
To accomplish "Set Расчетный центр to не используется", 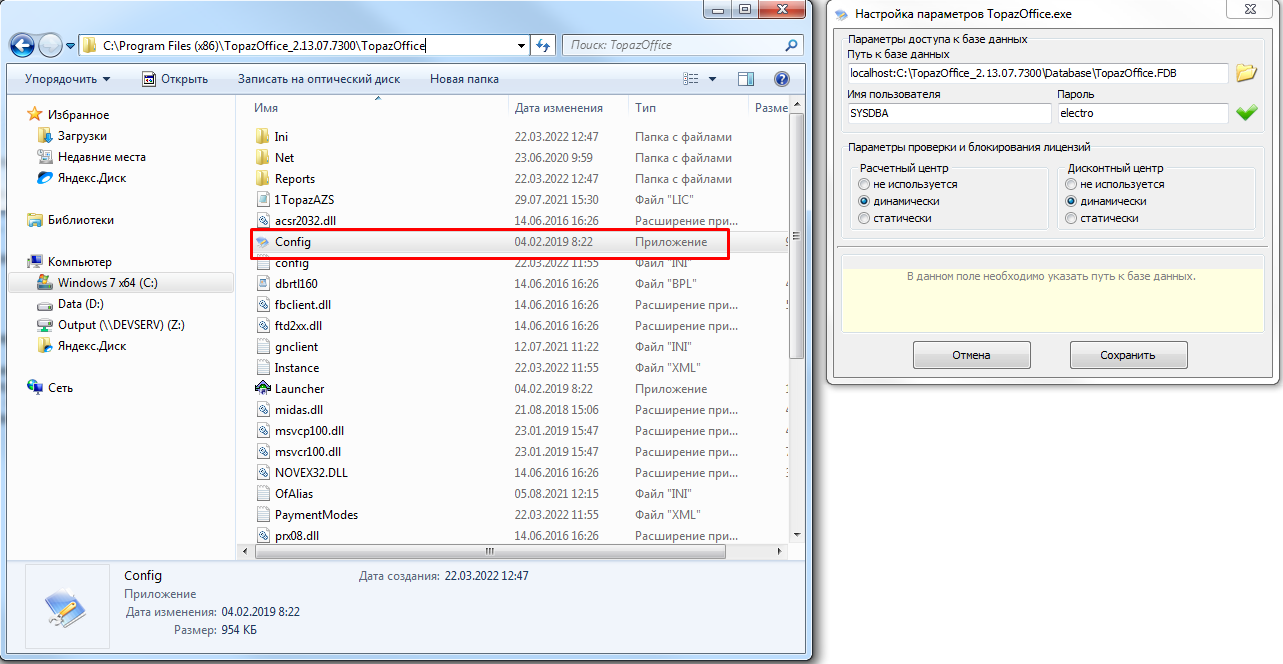I will click(864, 184).
